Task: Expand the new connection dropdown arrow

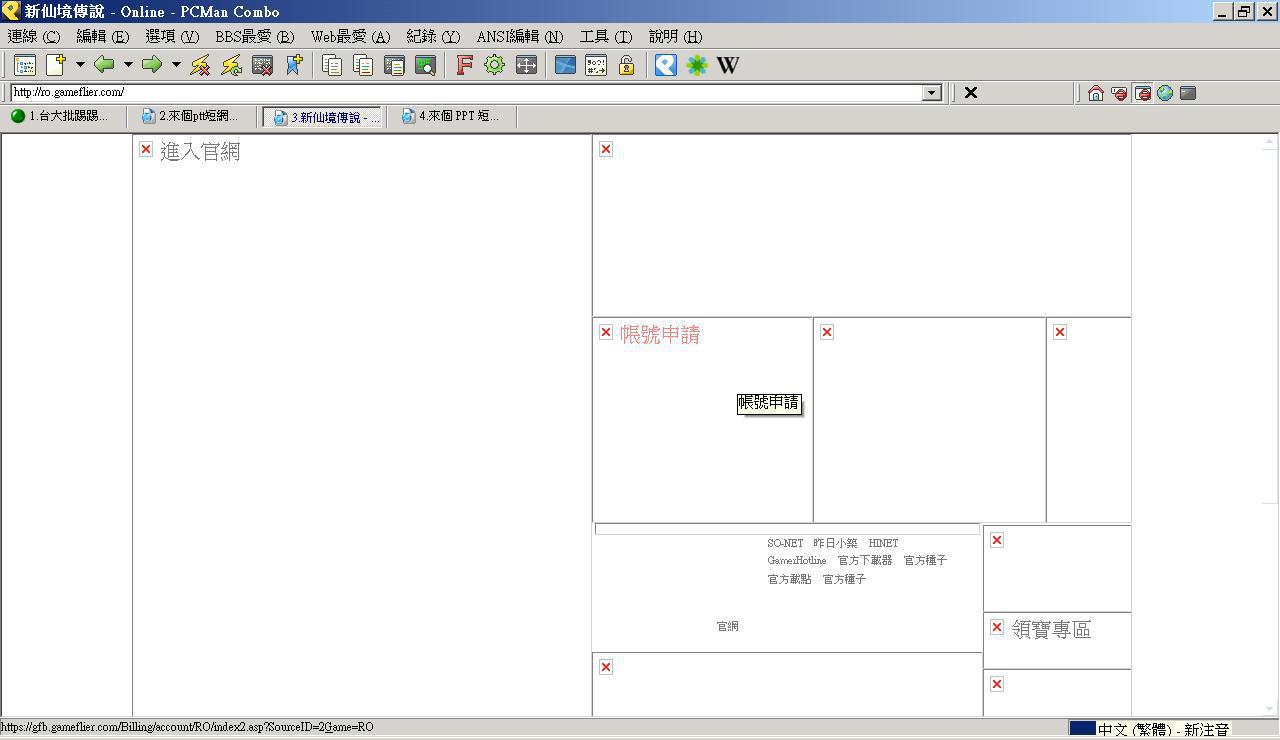Action: 80,65
